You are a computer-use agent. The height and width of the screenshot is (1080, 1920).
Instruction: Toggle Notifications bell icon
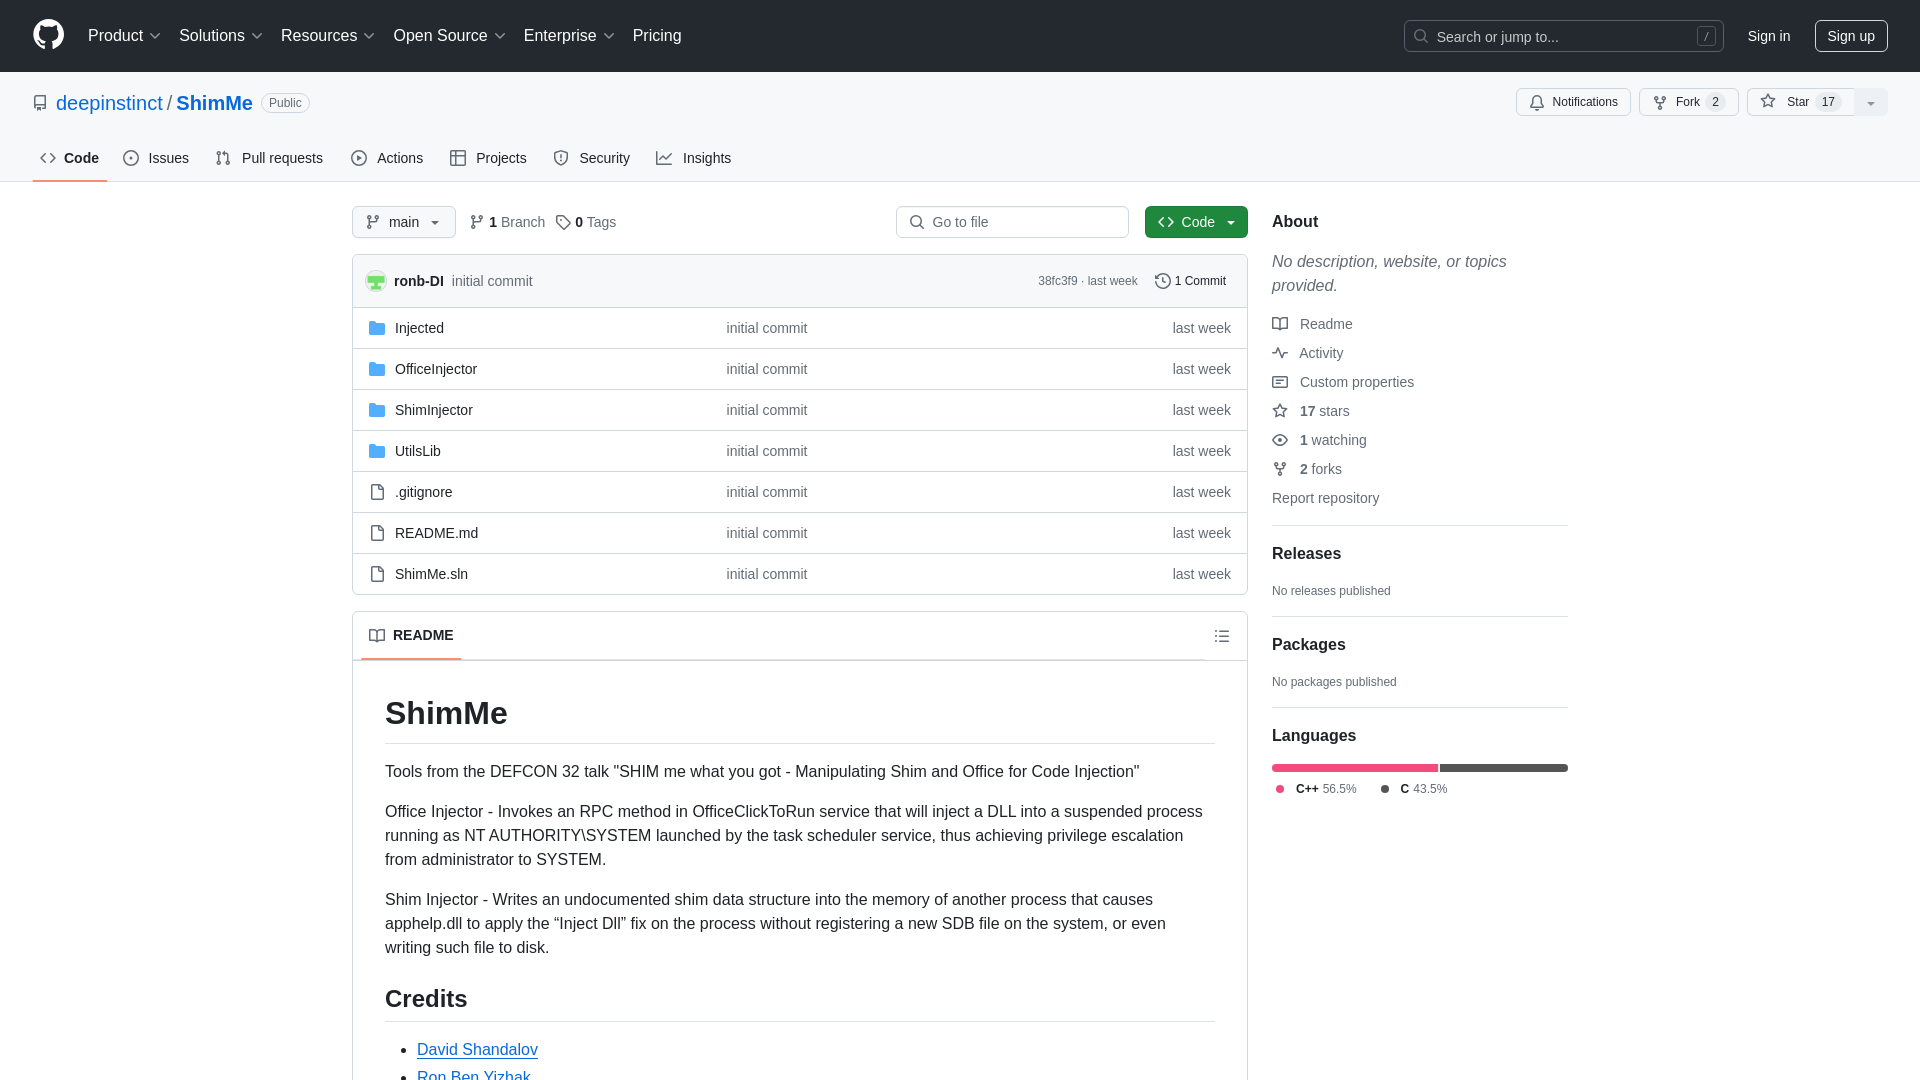1538,102
